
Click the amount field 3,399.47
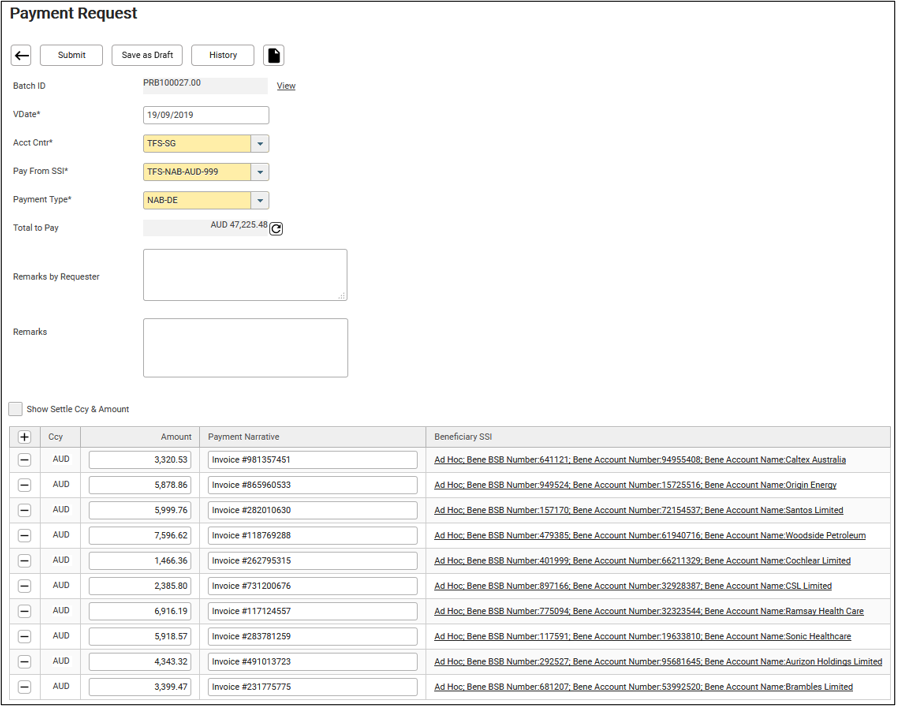140,686
